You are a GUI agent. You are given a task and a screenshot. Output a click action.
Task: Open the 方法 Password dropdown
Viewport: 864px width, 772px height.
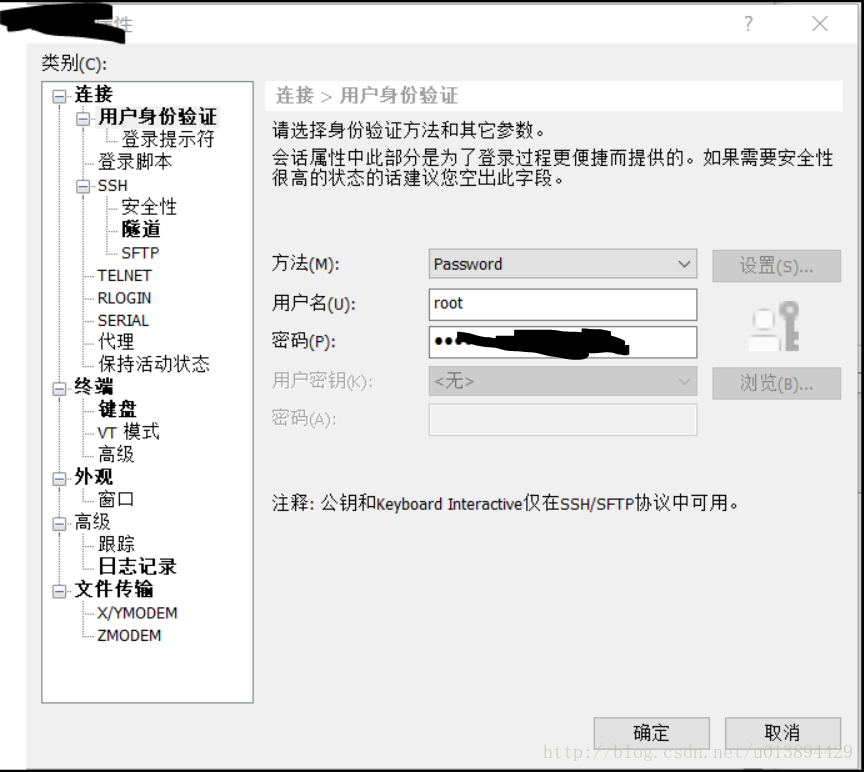click(563, 264)
